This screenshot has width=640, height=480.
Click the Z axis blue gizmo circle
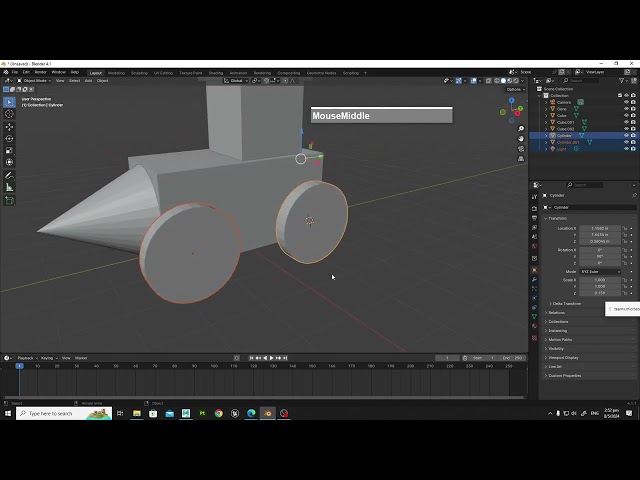tap(511, 100)
